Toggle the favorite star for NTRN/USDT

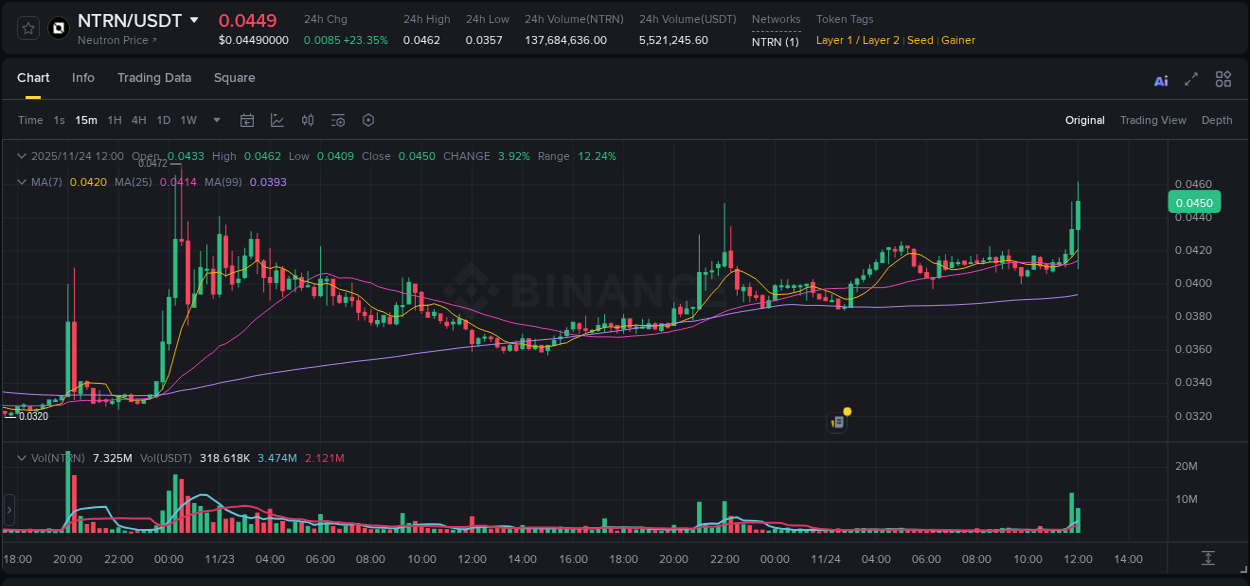tap(27, 28)
